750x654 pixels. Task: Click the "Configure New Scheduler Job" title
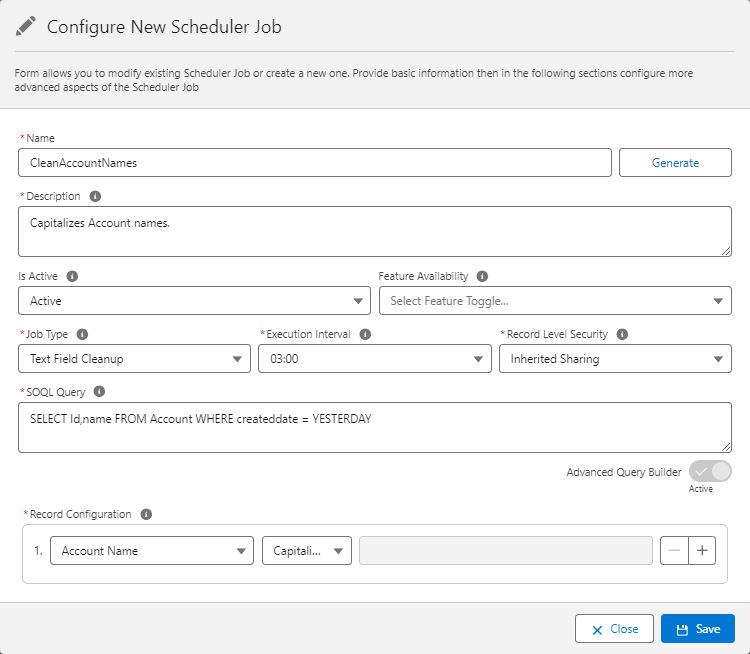pyautogui.click(x=164, y=27)
